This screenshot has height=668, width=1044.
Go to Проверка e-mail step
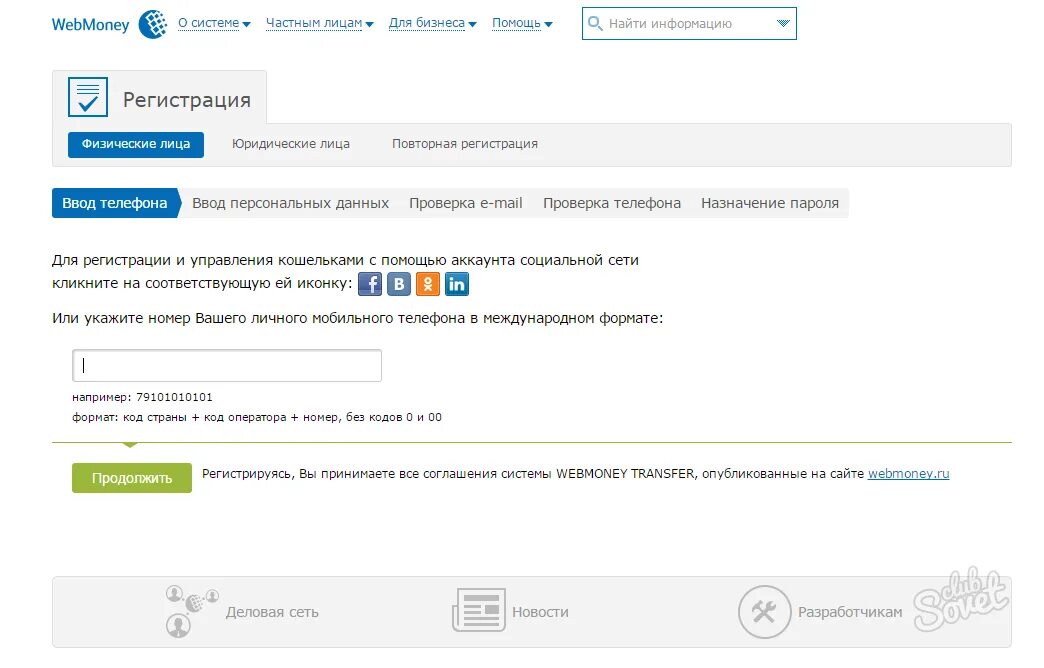point(465,203)
